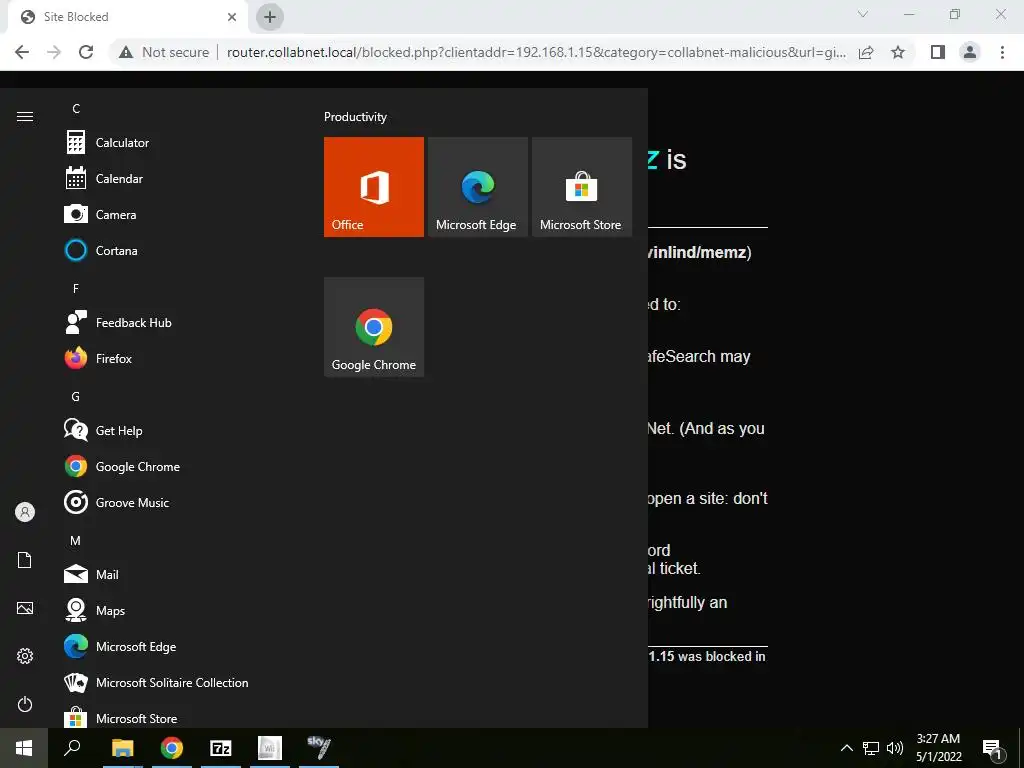Expand the Start menu hamburger button
This screenshot has height=768, width=1024.
click(25, 116)
